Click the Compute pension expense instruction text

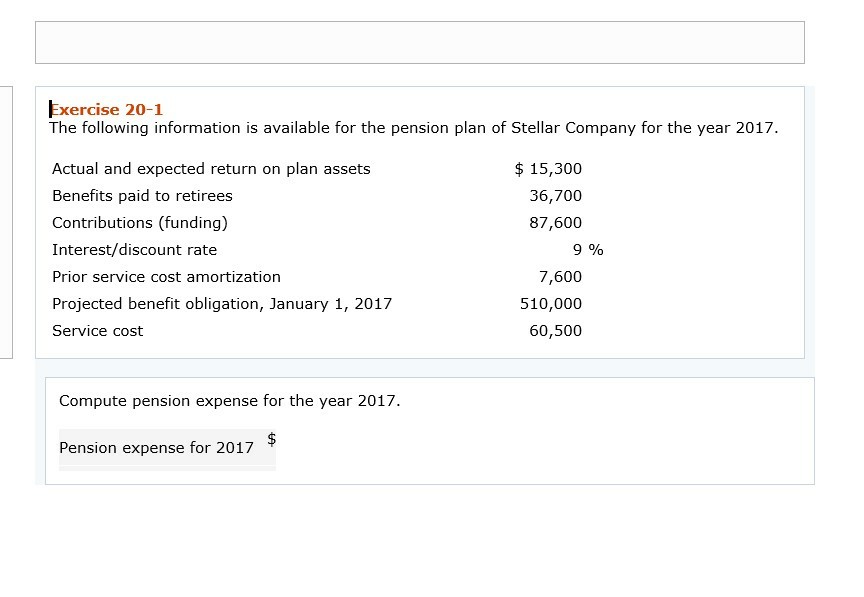229,401
